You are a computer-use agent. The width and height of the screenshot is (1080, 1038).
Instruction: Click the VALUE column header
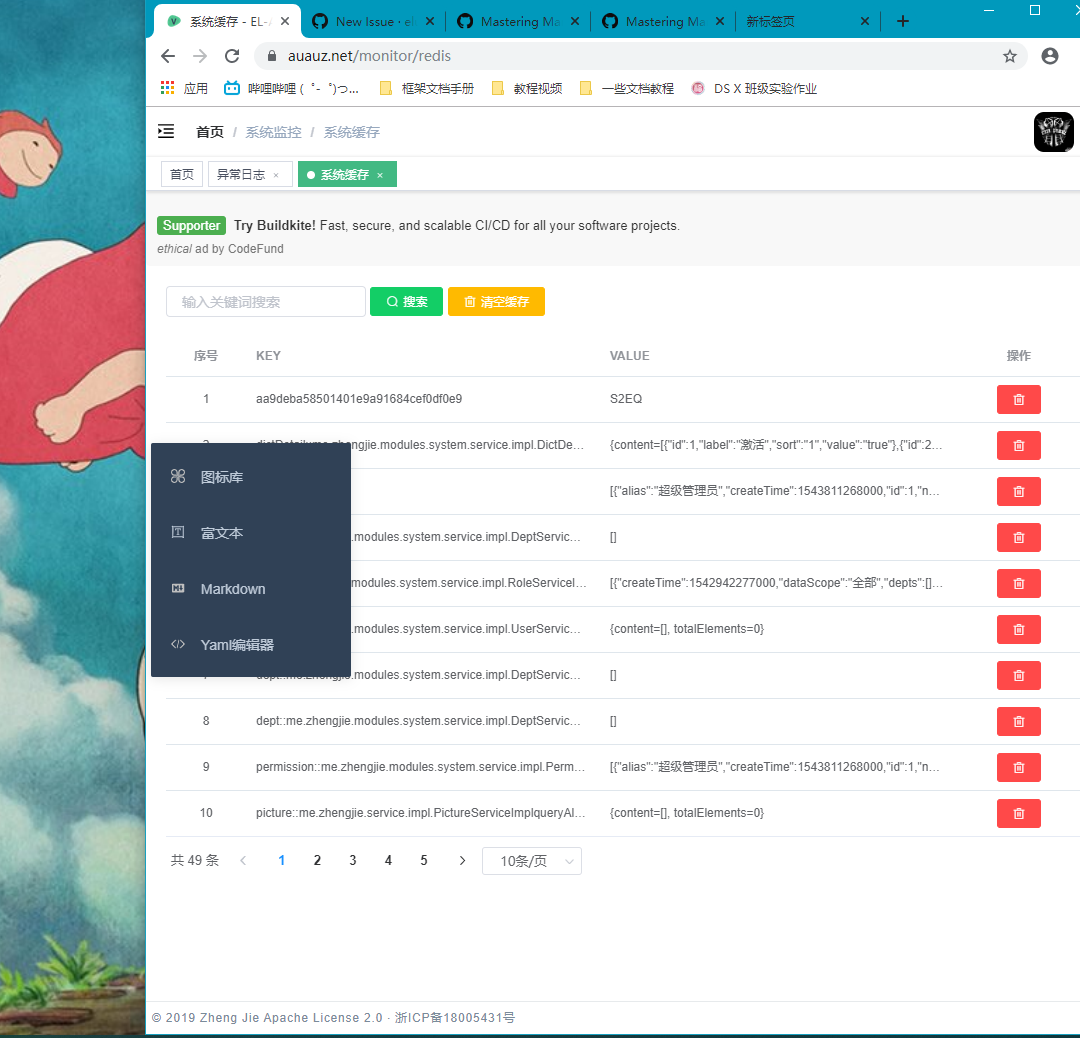[629, 355]
